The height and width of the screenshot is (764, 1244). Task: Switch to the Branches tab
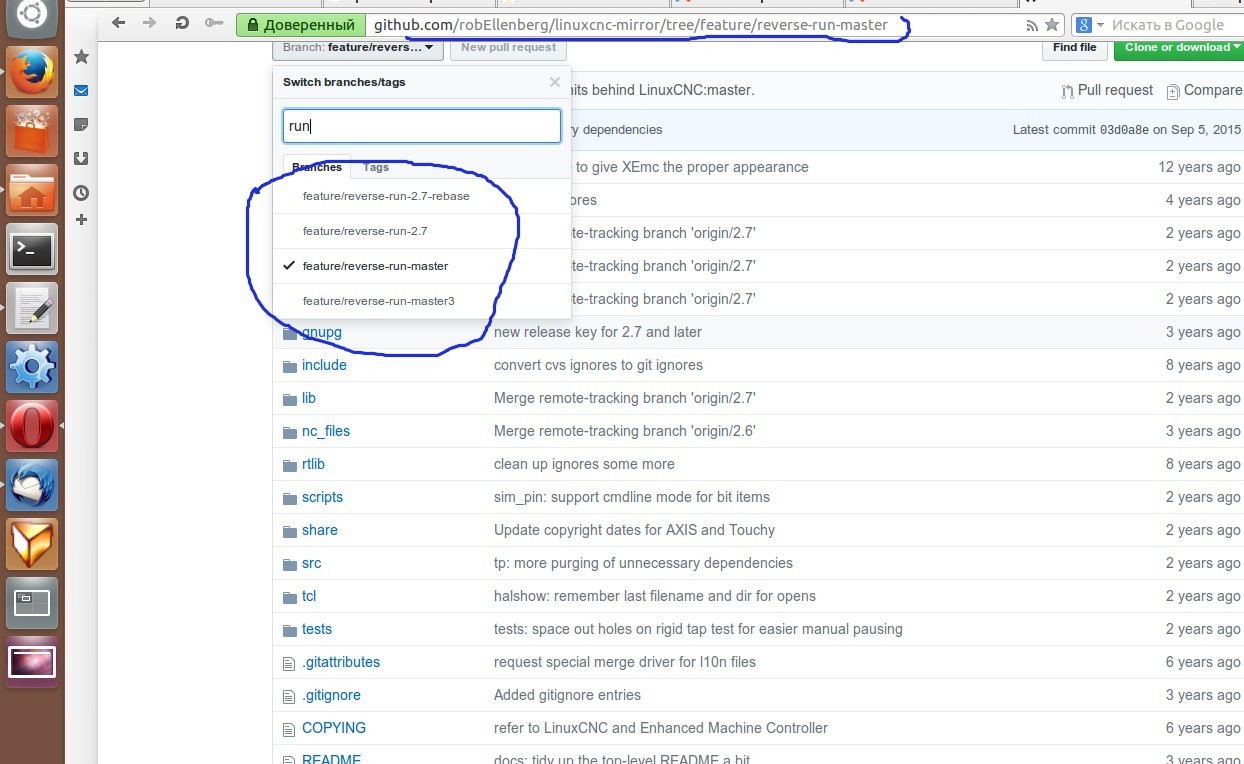(317, 167)
